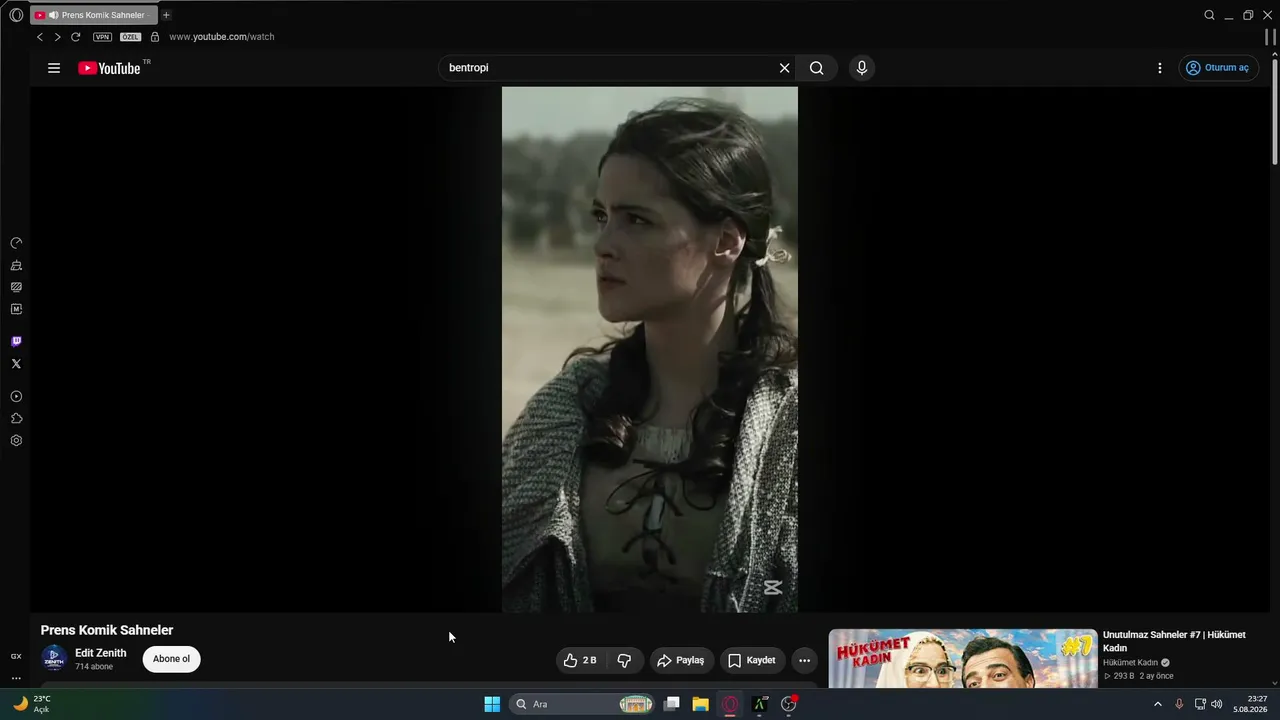
Task: Open X (Twitter) panel in the sidebar
Action: tap(16, 364)
